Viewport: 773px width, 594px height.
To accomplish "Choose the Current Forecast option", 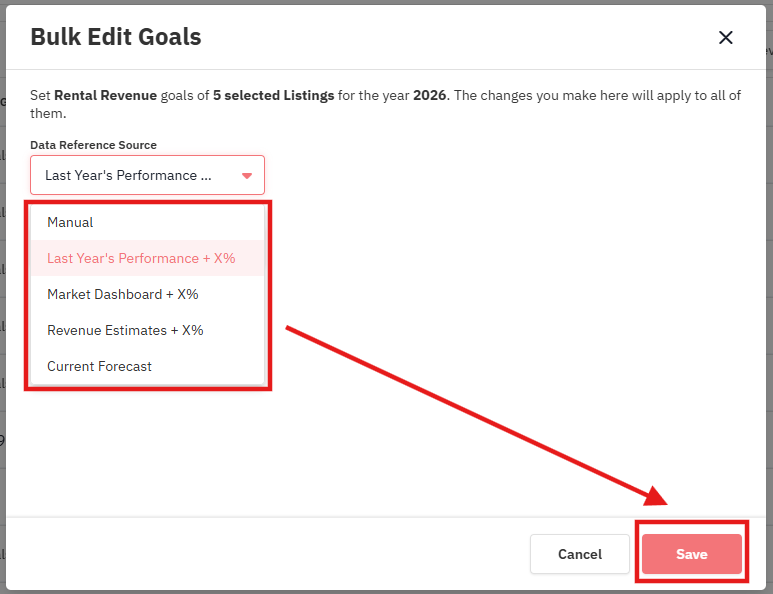I will 147,366.
